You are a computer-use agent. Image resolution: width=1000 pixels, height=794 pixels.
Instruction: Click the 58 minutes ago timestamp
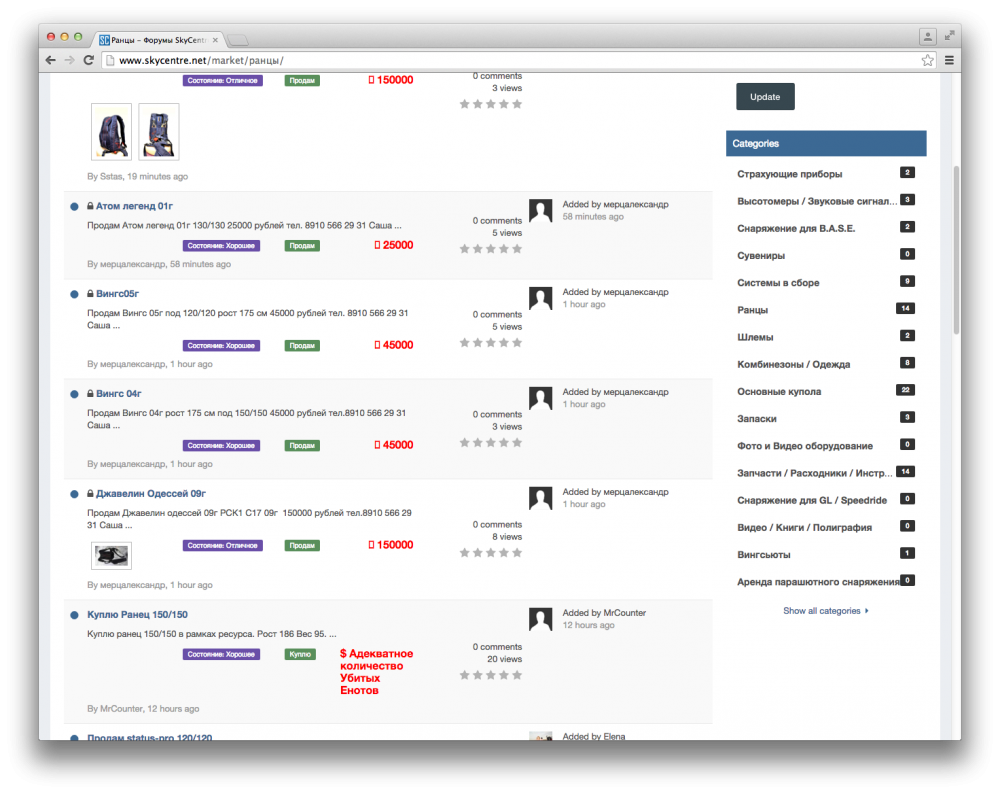point(593,217)
